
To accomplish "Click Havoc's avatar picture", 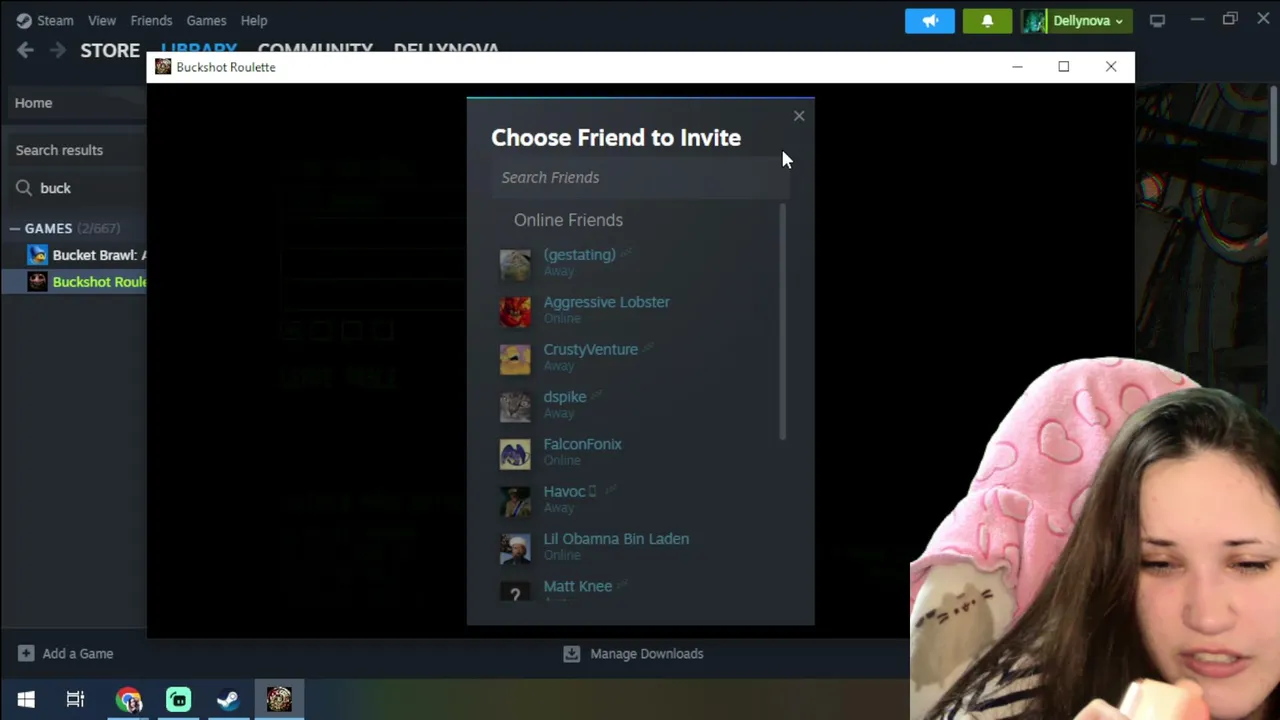I will click(x=515, y=500).
